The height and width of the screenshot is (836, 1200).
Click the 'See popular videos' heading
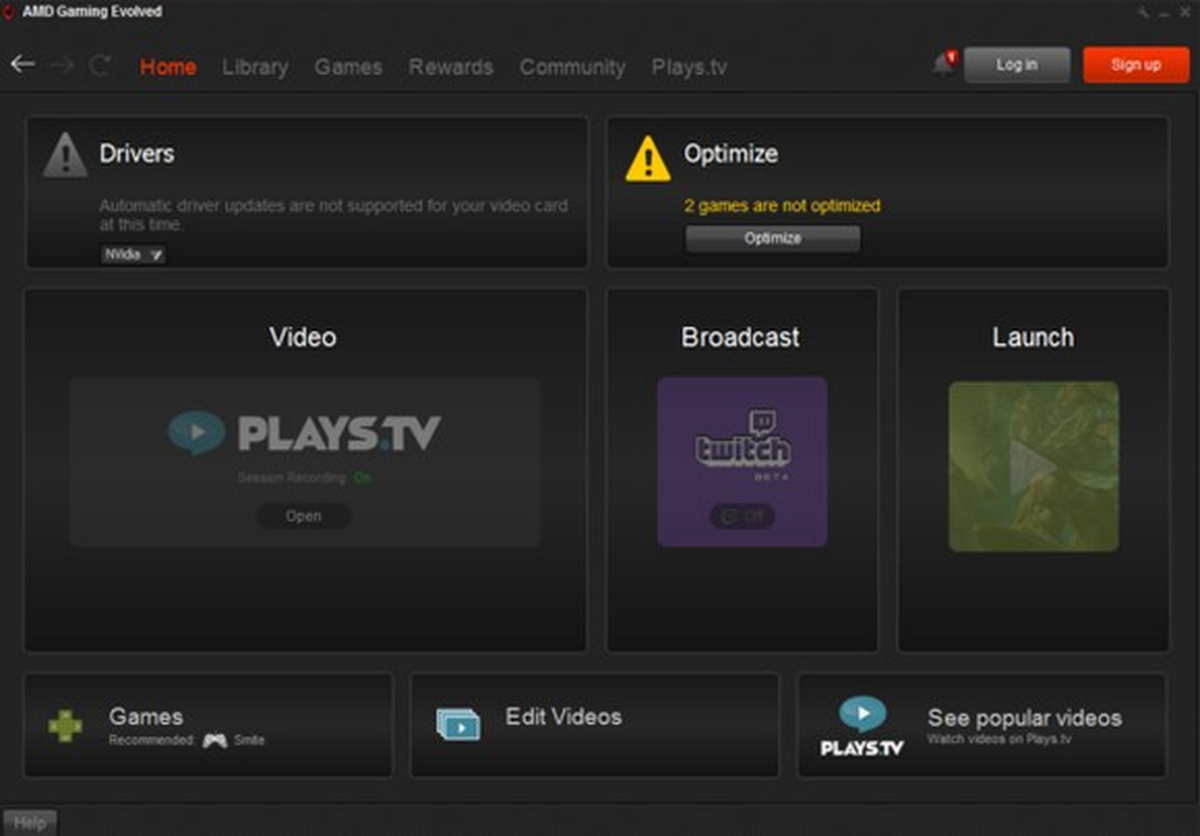(1024, 718)
